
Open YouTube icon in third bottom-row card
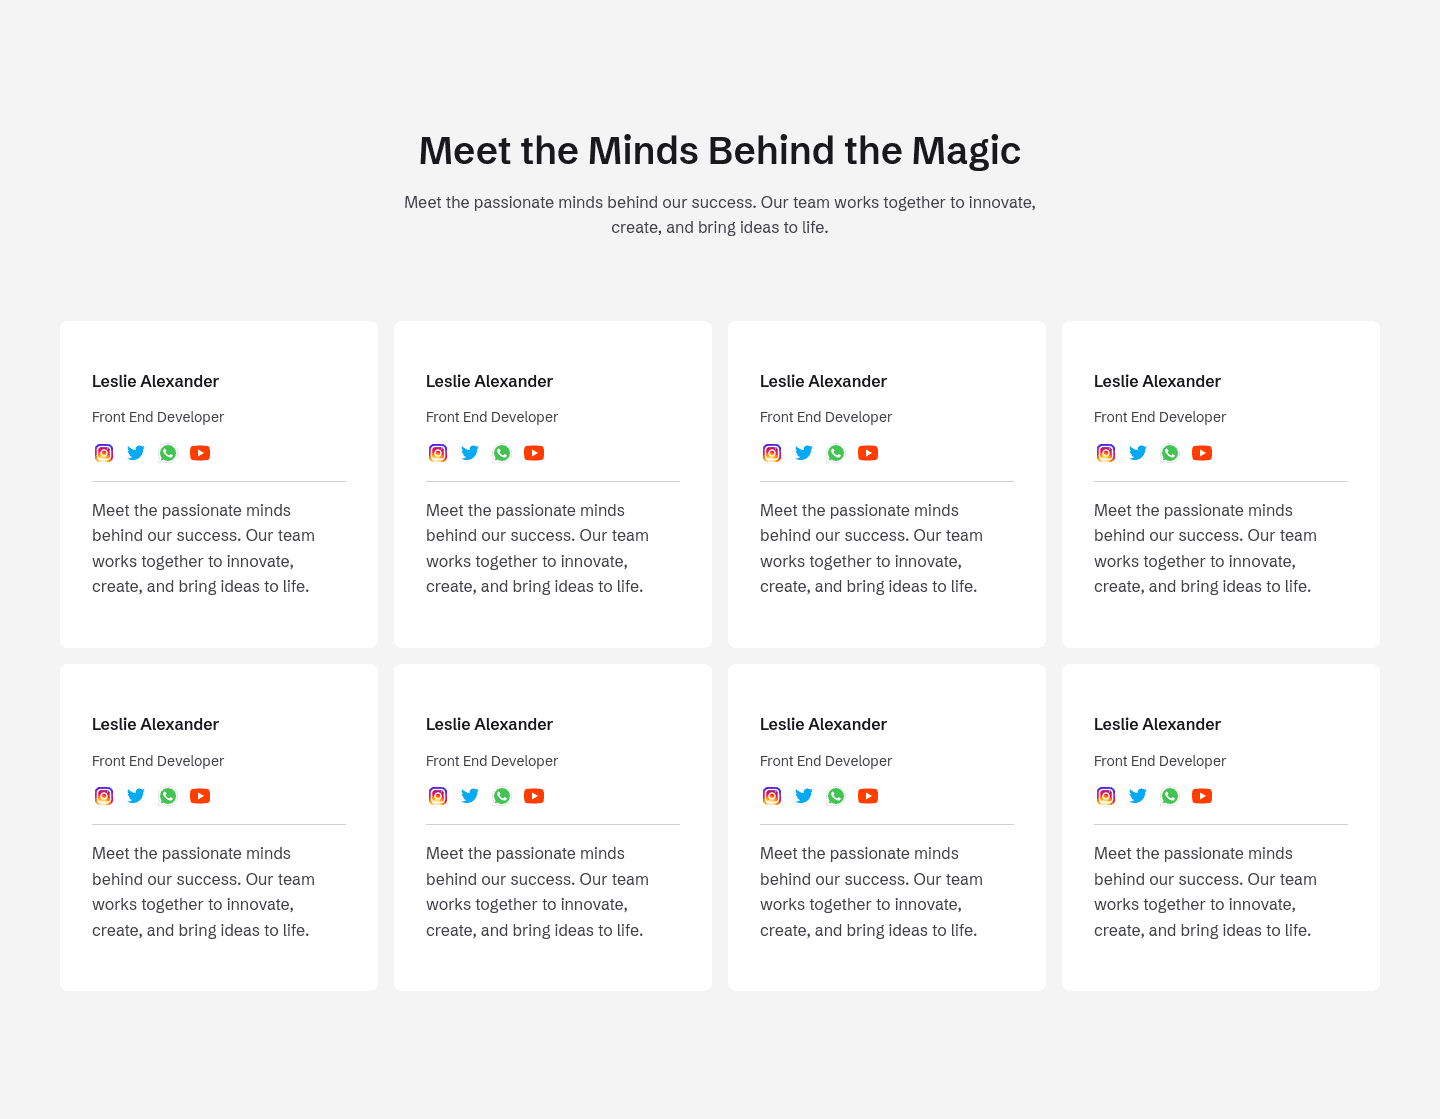point(868,796)
